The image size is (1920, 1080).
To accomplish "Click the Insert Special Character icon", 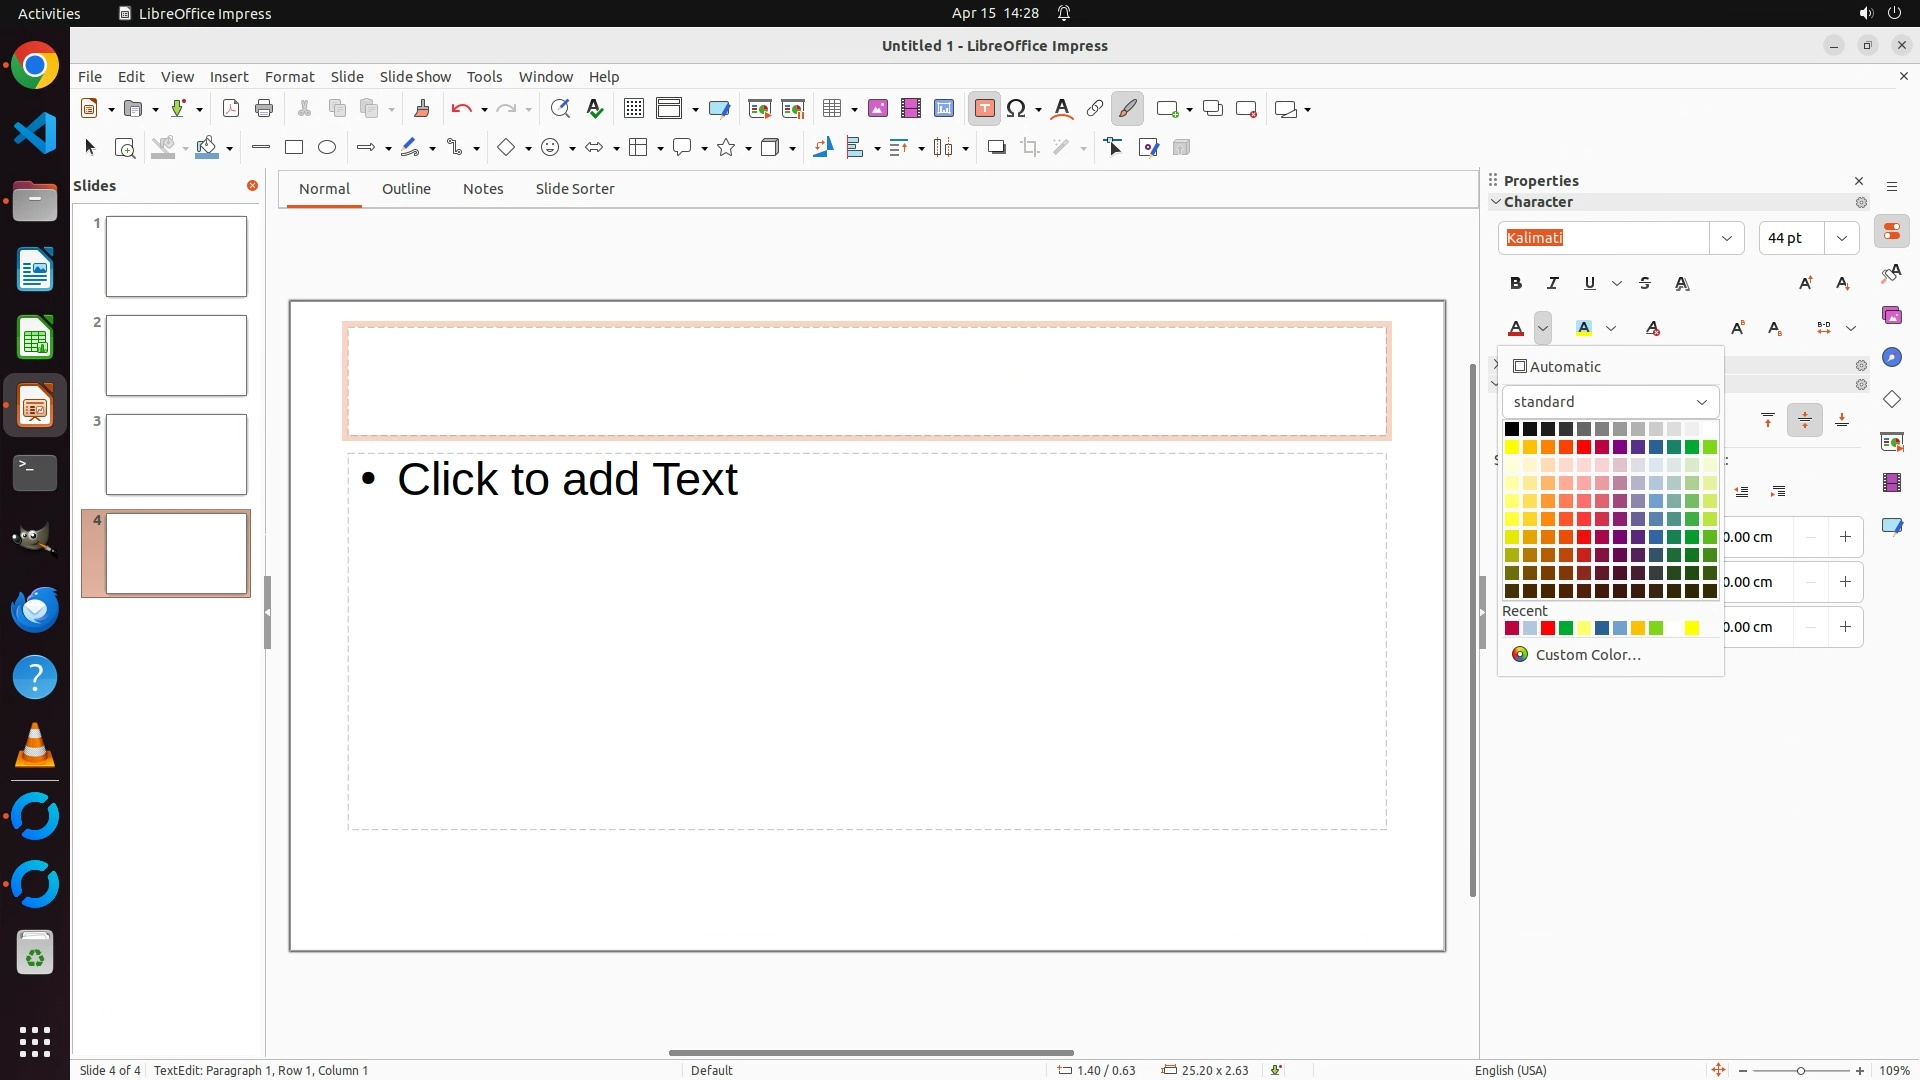I will pos(1017,109).
